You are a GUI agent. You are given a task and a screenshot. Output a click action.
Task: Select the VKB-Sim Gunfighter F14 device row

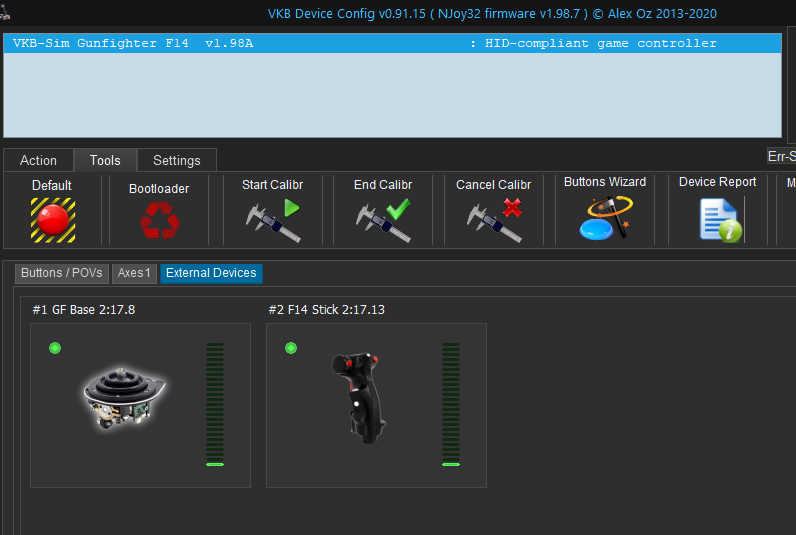[x=392, y=43]
